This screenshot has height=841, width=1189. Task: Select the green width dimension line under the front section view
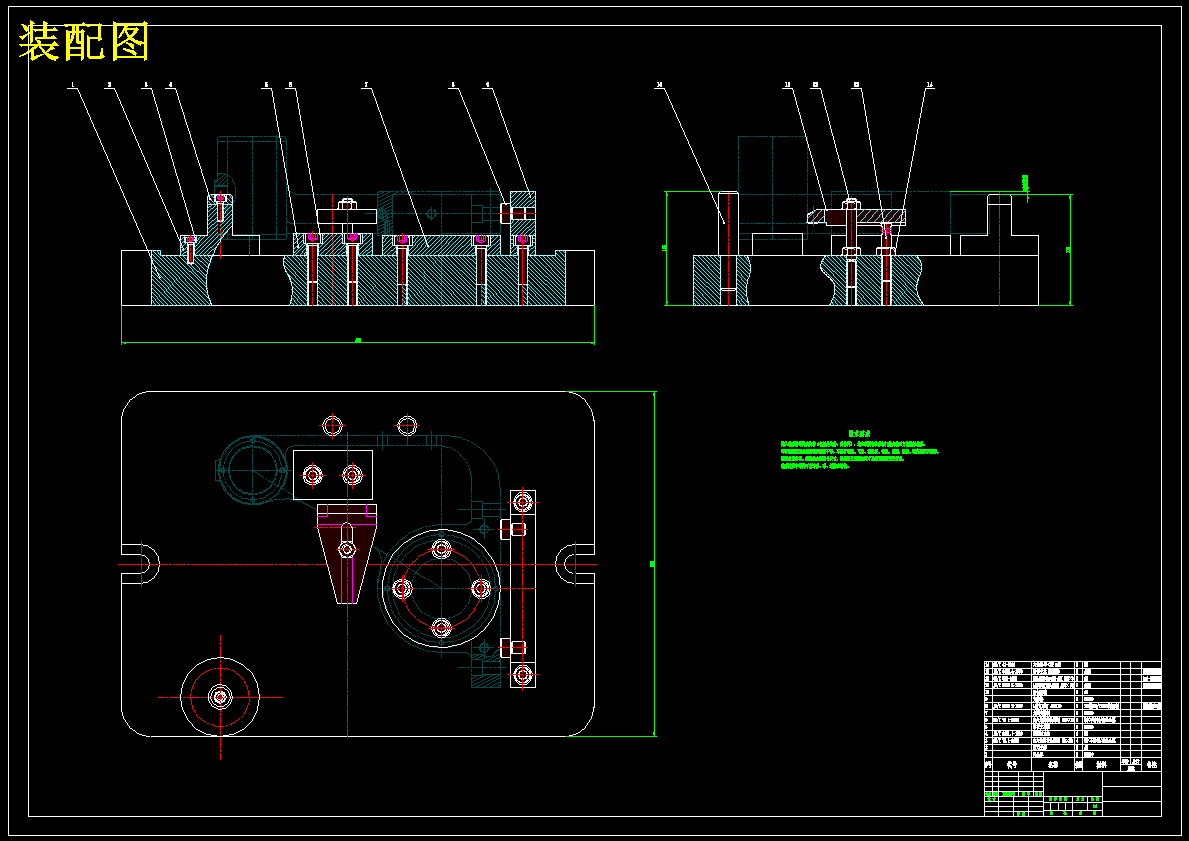358,342
